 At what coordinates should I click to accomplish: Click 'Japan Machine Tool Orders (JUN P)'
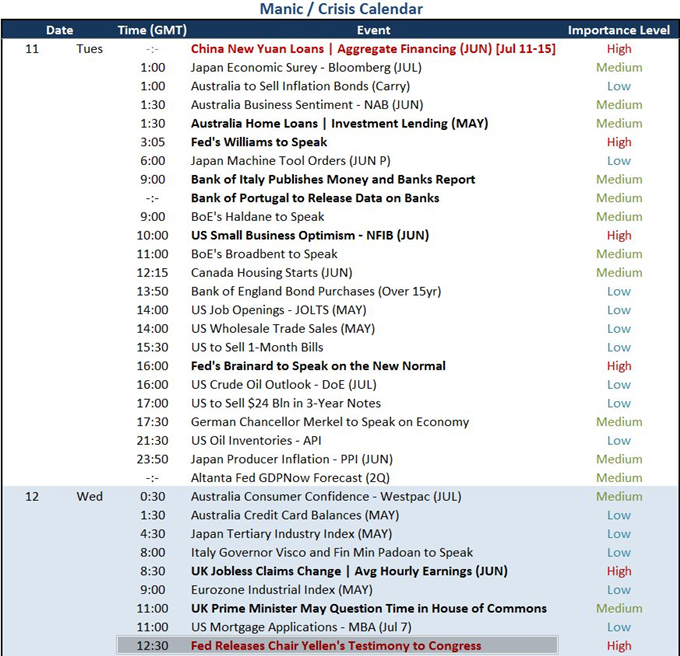(291, 161)
